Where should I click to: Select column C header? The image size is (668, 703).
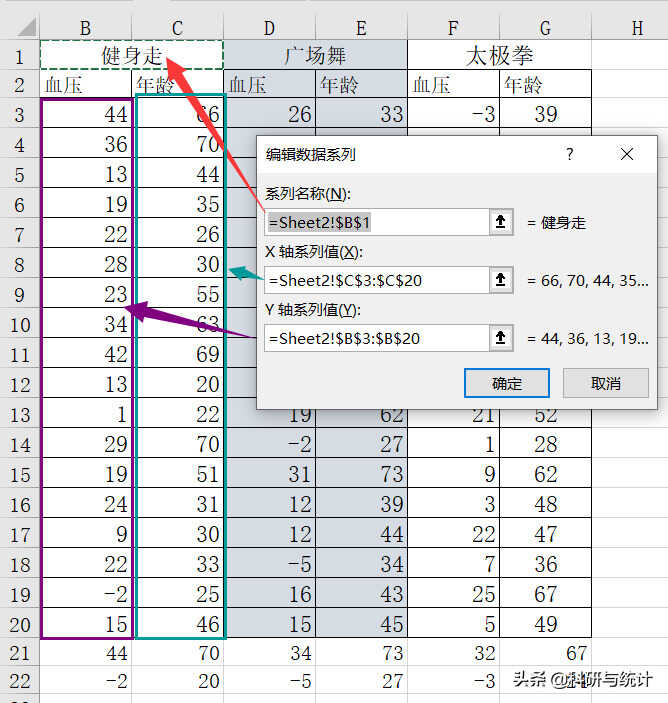178,28
